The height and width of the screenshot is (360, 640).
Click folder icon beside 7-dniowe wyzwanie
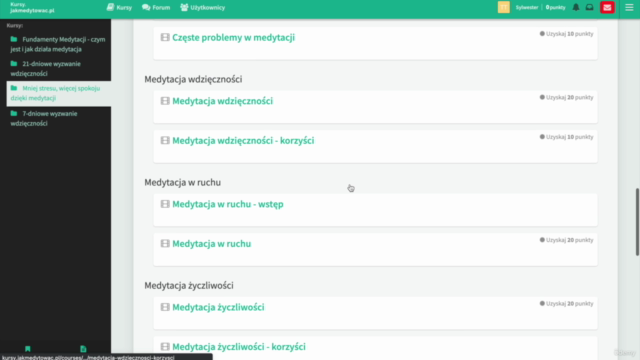(14, 113)
